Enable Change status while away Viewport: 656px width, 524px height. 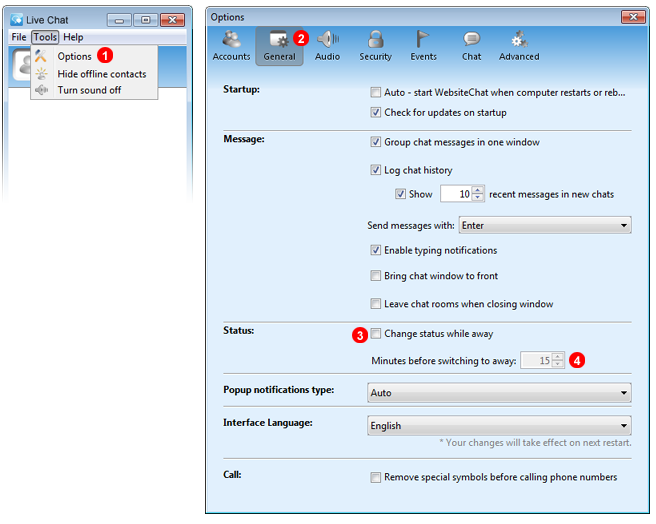[x=376, y=334]
